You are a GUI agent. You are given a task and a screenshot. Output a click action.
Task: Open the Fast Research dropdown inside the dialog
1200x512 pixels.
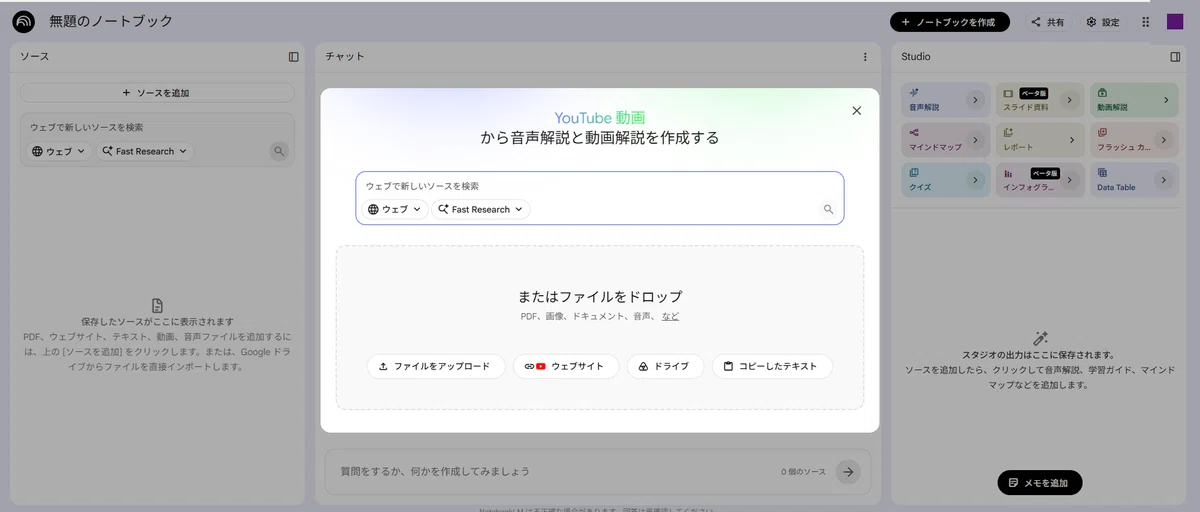[x=481, y=210]
